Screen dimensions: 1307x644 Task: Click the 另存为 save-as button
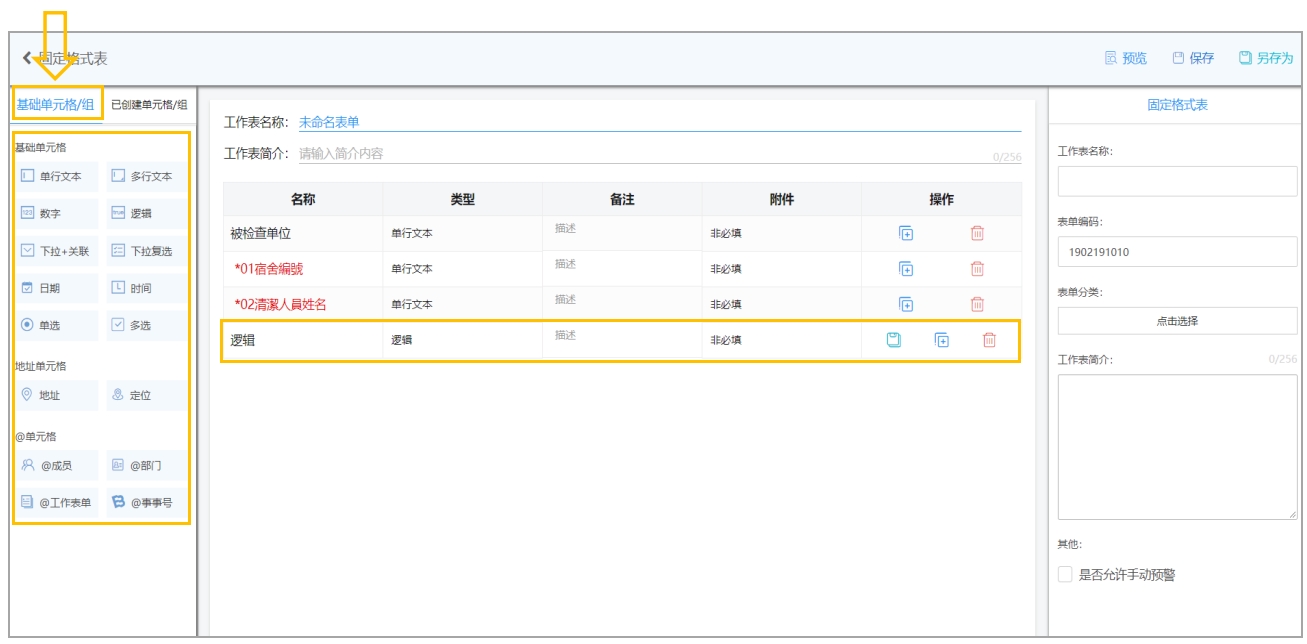pos(1265,58)
